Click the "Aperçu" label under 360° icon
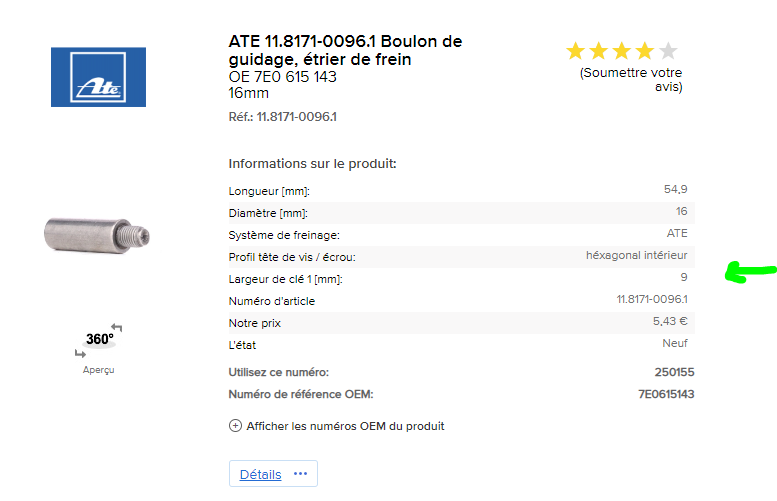777x501 pixels. 98,370
